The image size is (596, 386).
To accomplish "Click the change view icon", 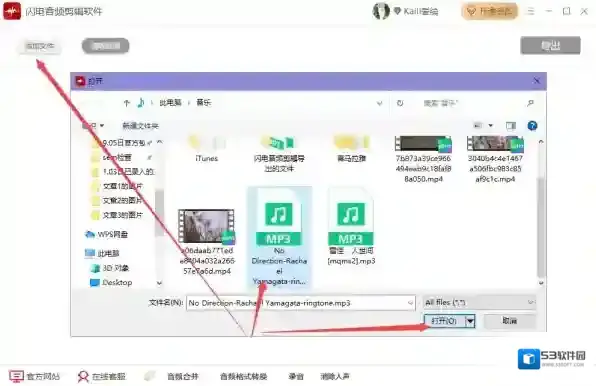I will tap(477, 125).
